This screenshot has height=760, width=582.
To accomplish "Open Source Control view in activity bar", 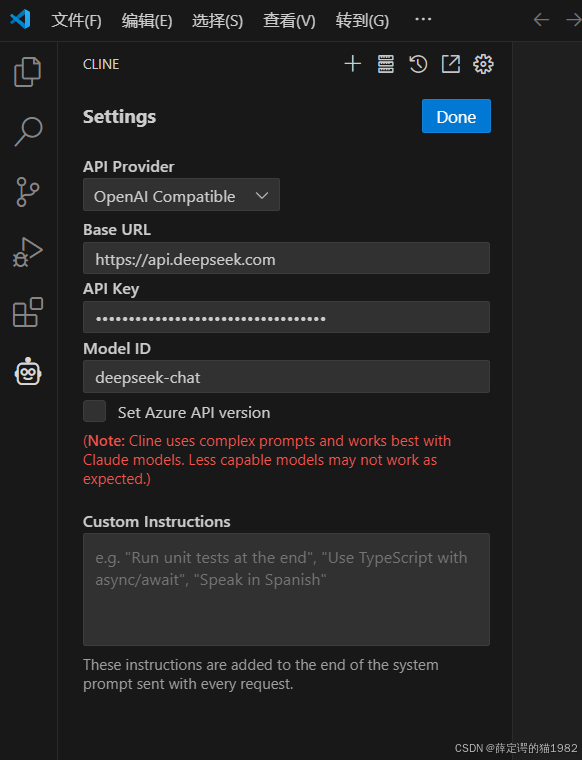I will [28, 192].
